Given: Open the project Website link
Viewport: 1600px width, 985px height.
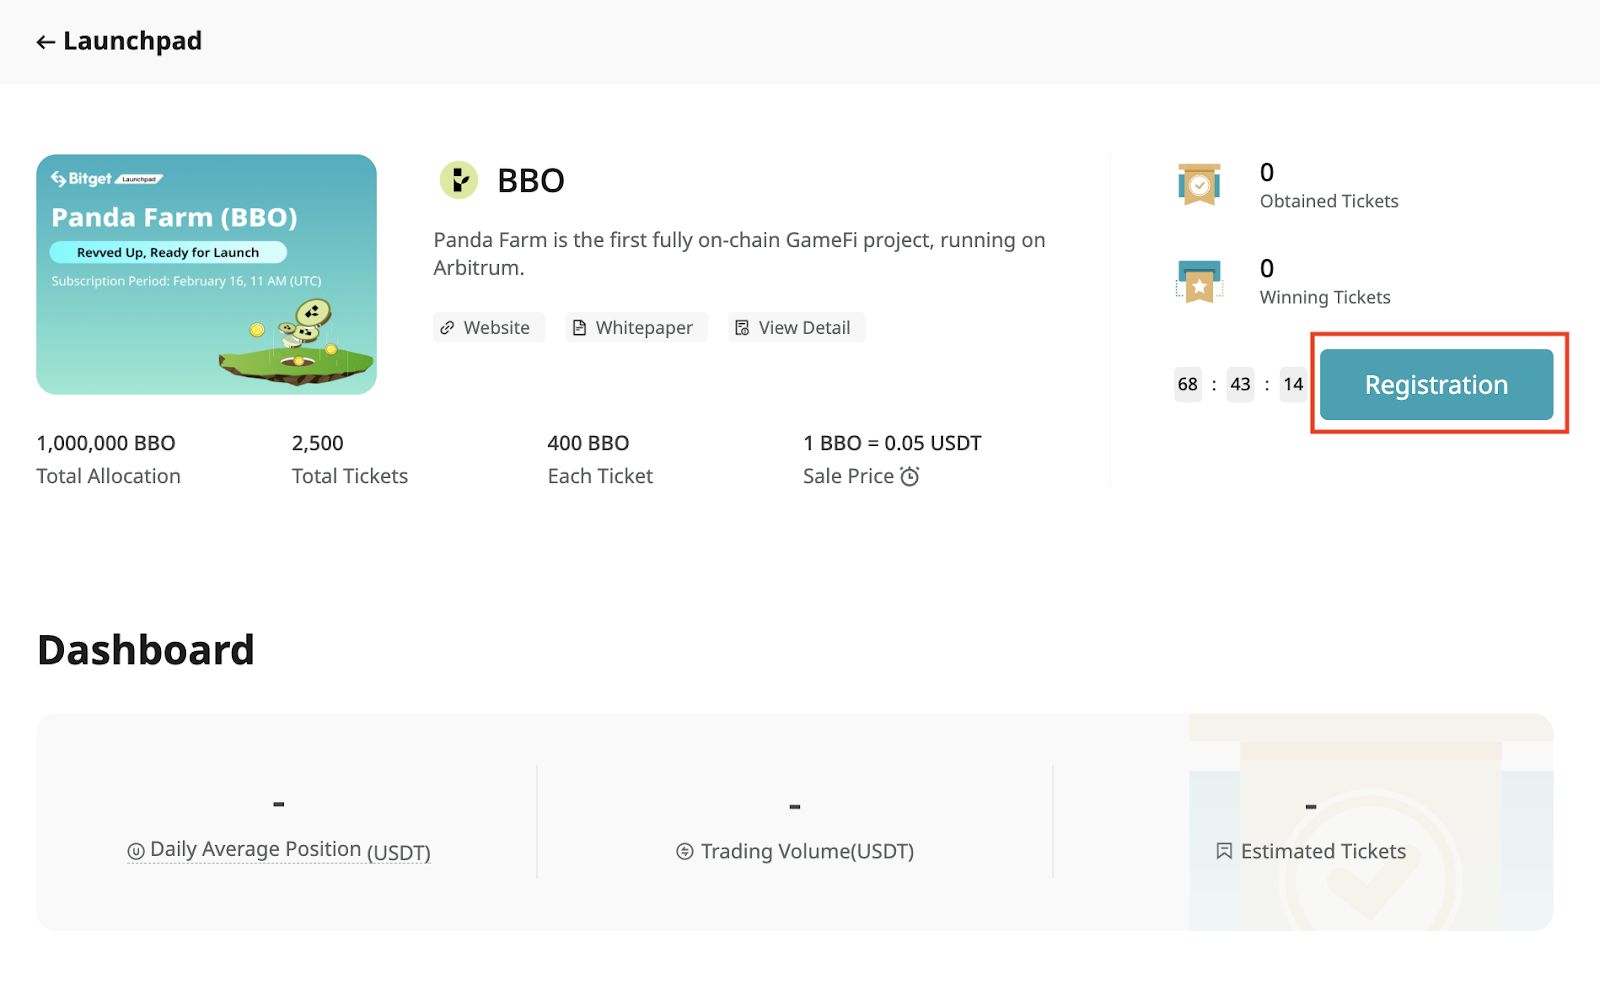Looking at the screenshot, I should [x=489, y=327].
